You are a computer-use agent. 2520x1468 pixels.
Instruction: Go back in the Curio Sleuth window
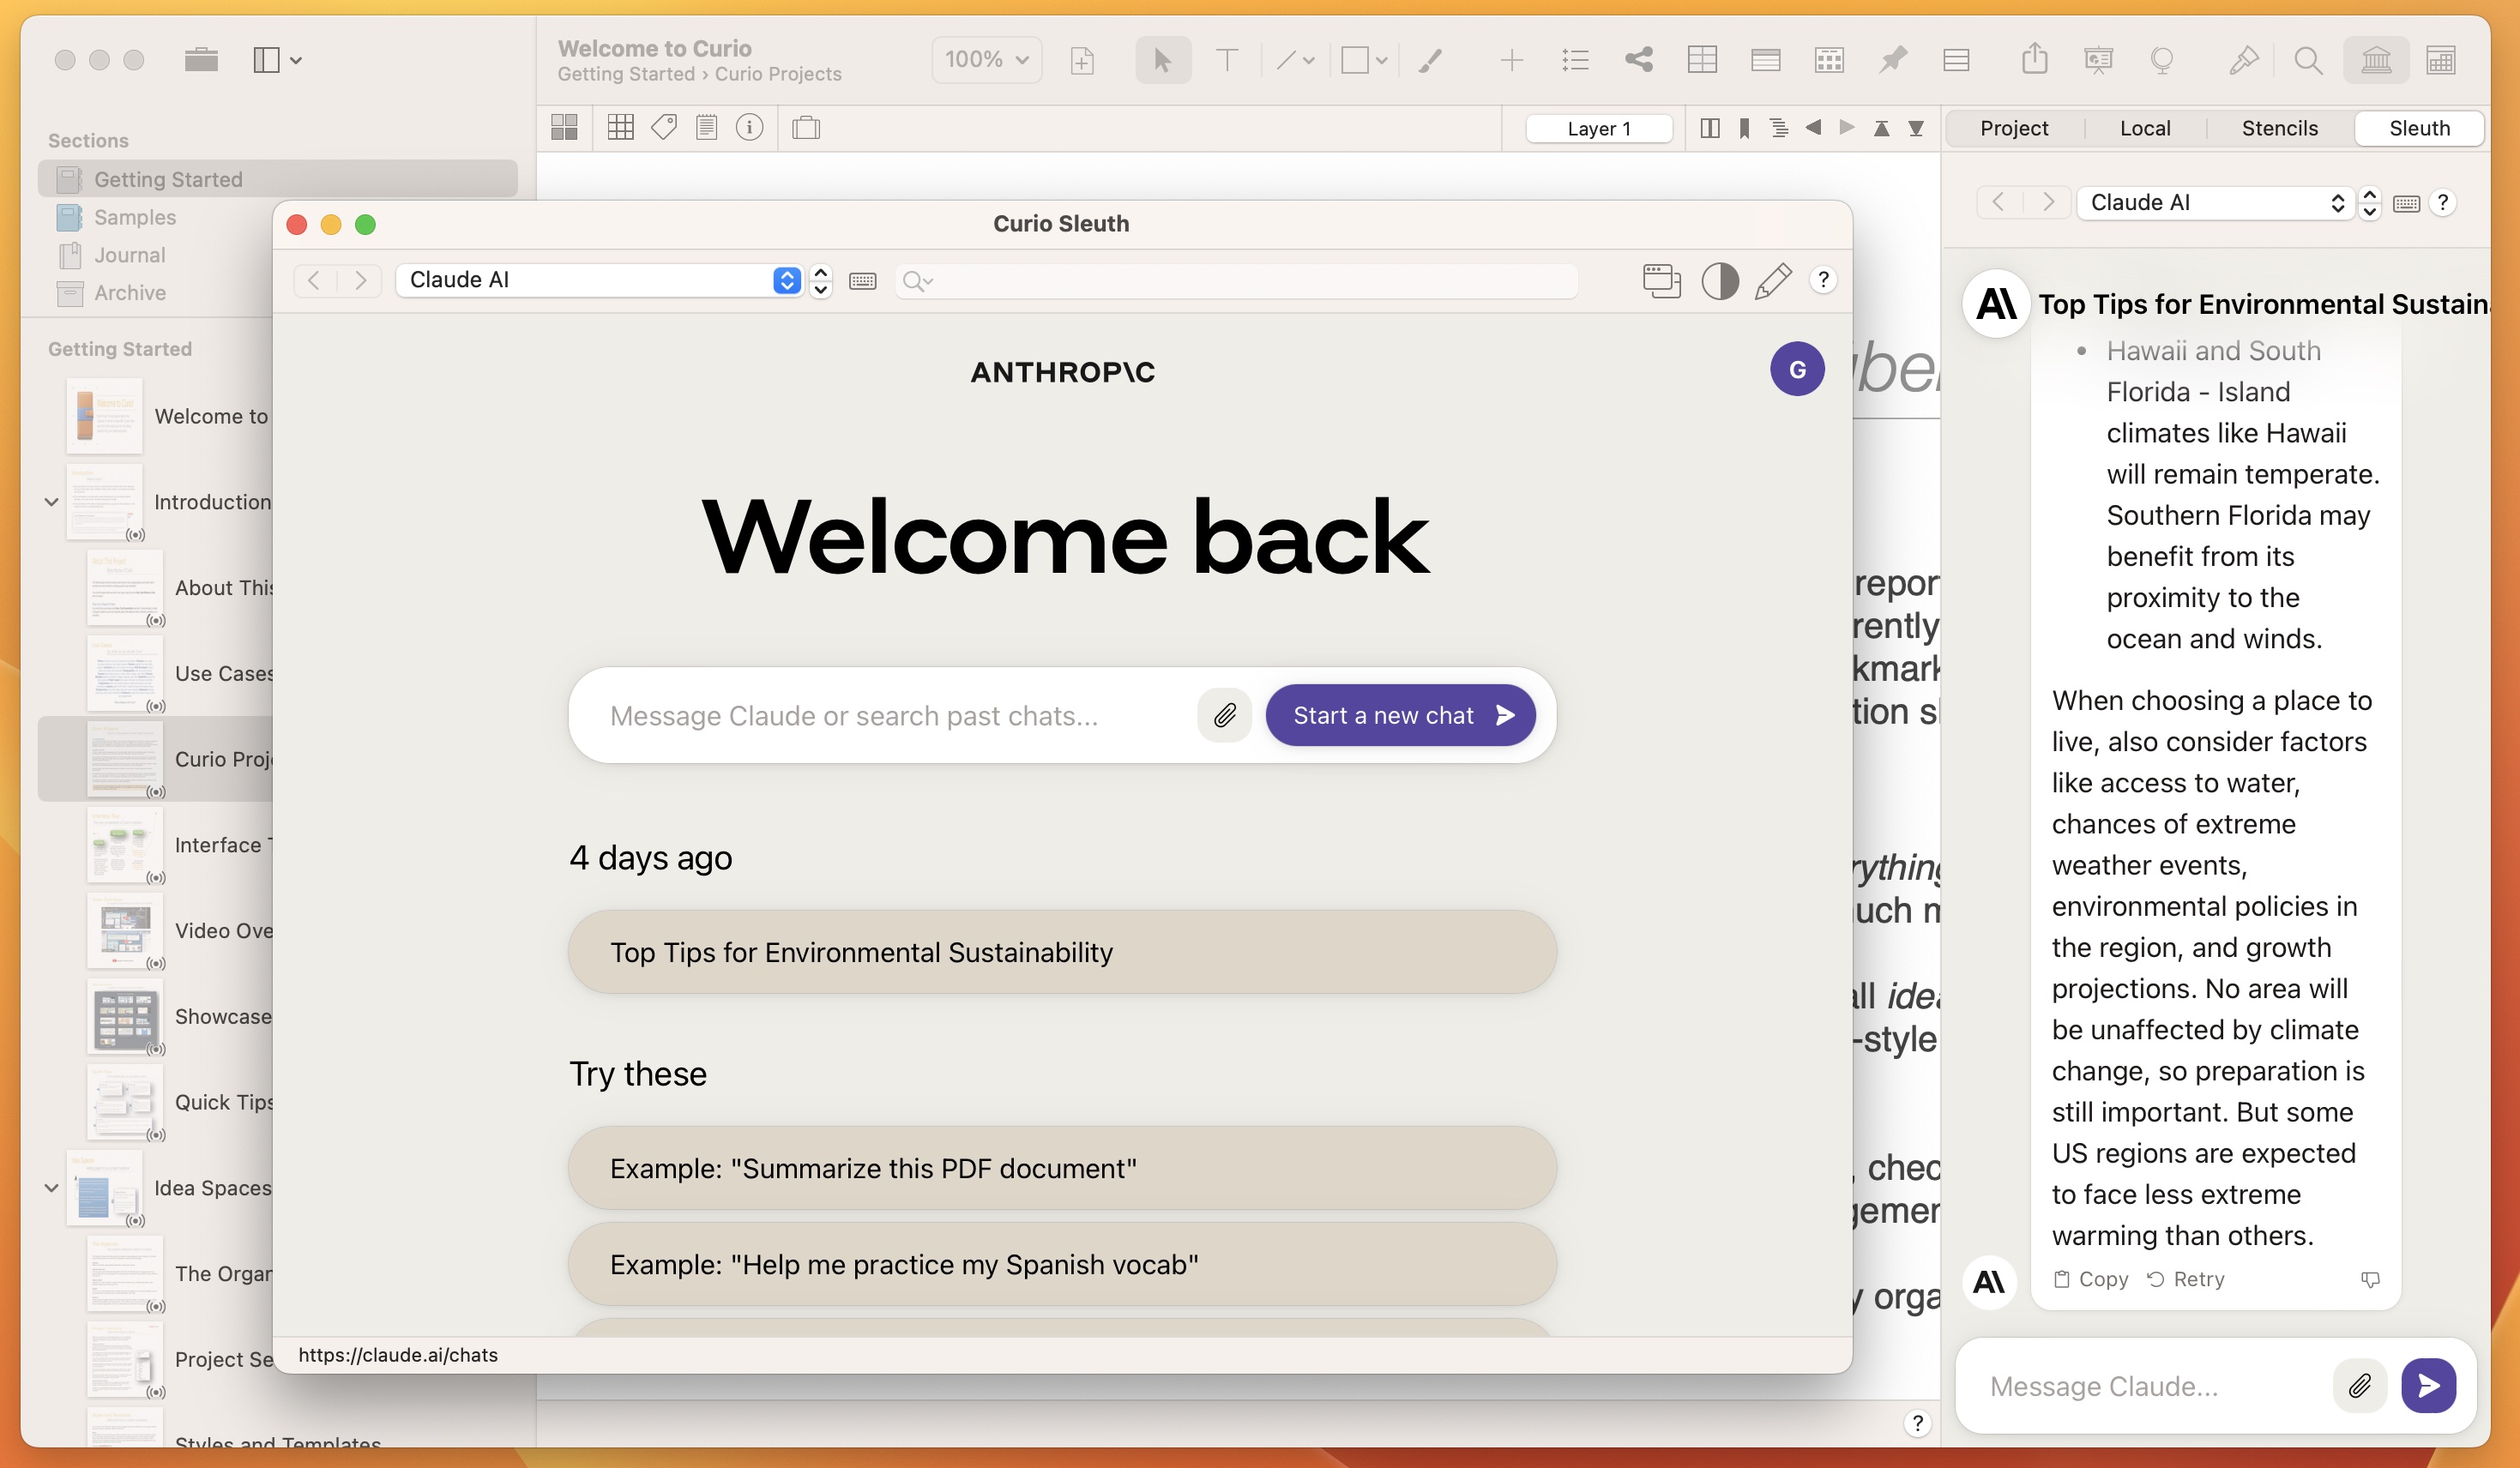click(314, 280)
